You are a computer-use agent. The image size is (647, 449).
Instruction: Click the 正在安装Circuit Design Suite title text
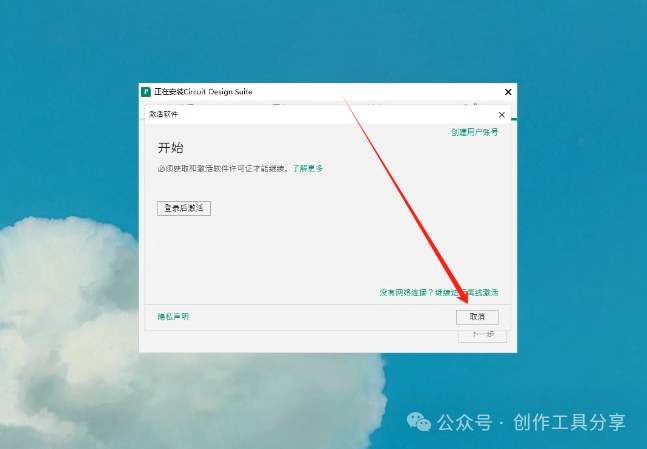(x=203, y=92)
